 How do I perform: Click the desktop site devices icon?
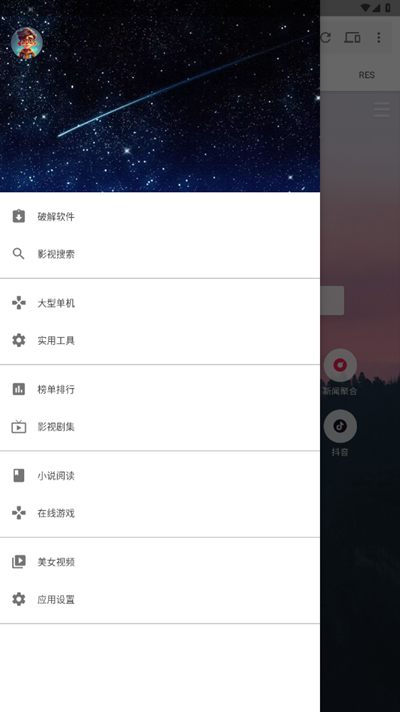352,37
